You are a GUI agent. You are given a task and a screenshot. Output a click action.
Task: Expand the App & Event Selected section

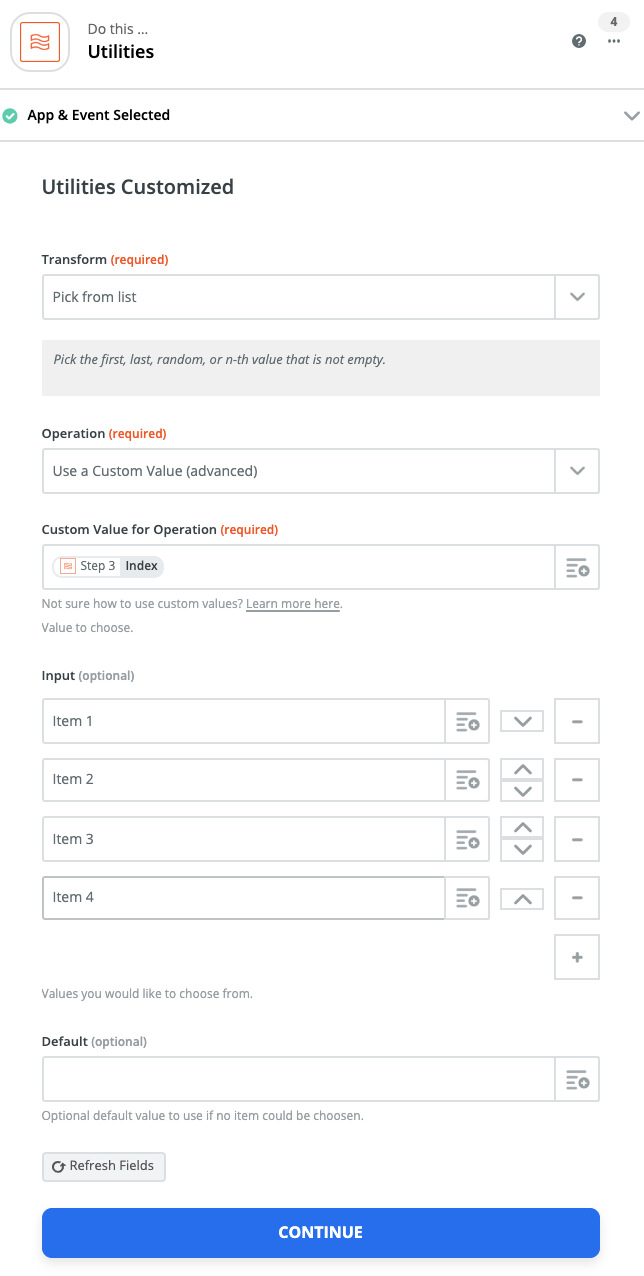tap(631, 116)
